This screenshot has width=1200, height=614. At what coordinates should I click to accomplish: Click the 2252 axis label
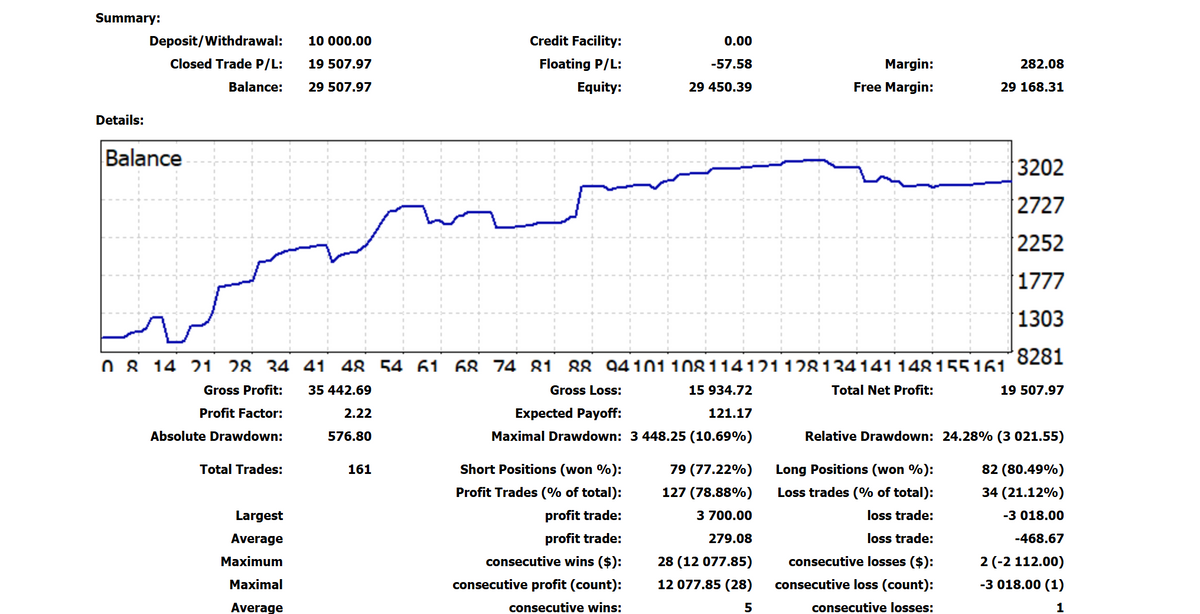tap(1040, 244)
